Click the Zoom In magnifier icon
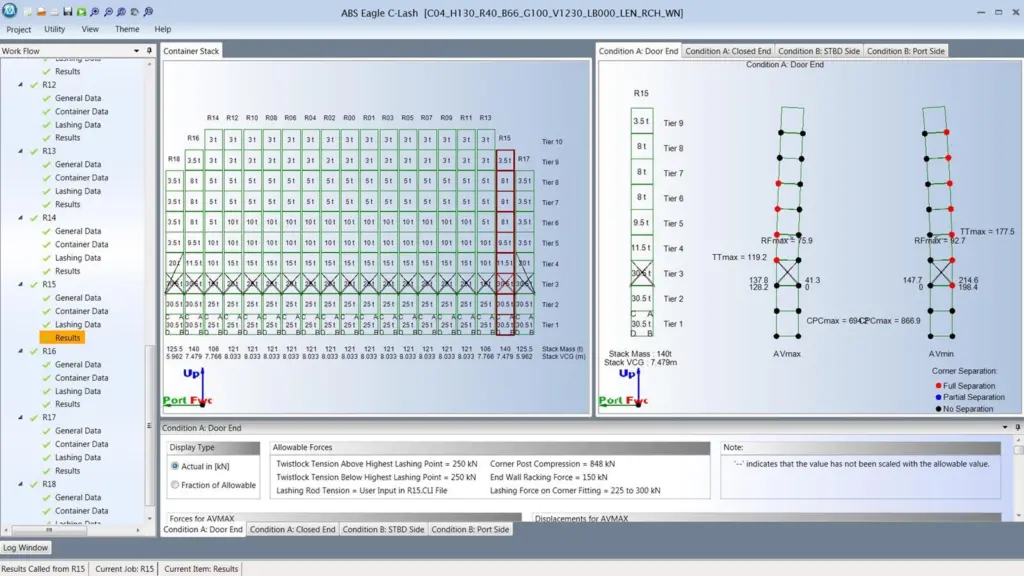 [95, 12]
